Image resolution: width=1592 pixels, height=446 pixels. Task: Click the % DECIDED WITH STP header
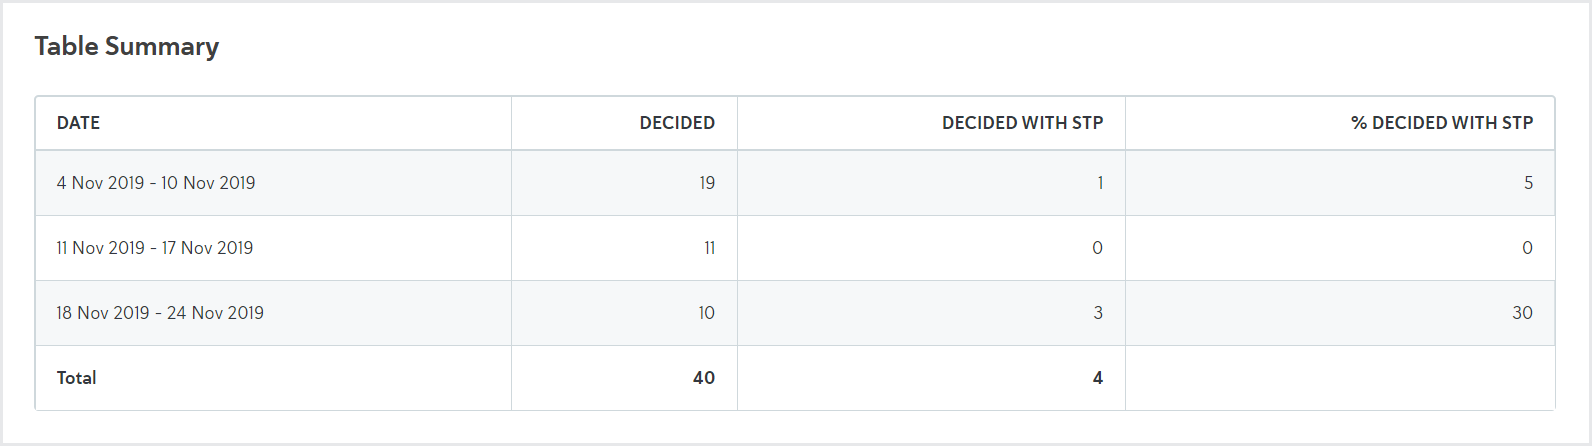(x=1442, y=123)
